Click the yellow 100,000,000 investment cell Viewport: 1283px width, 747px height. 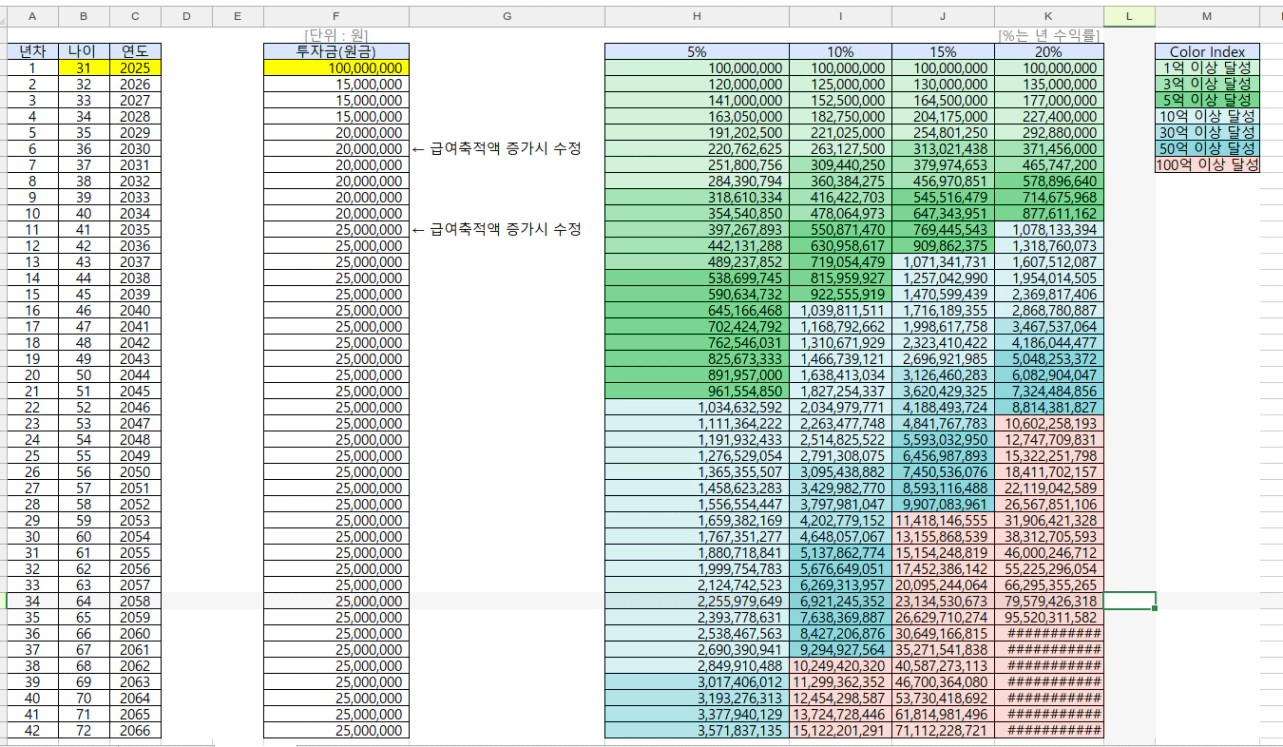(x=336, y=68)
